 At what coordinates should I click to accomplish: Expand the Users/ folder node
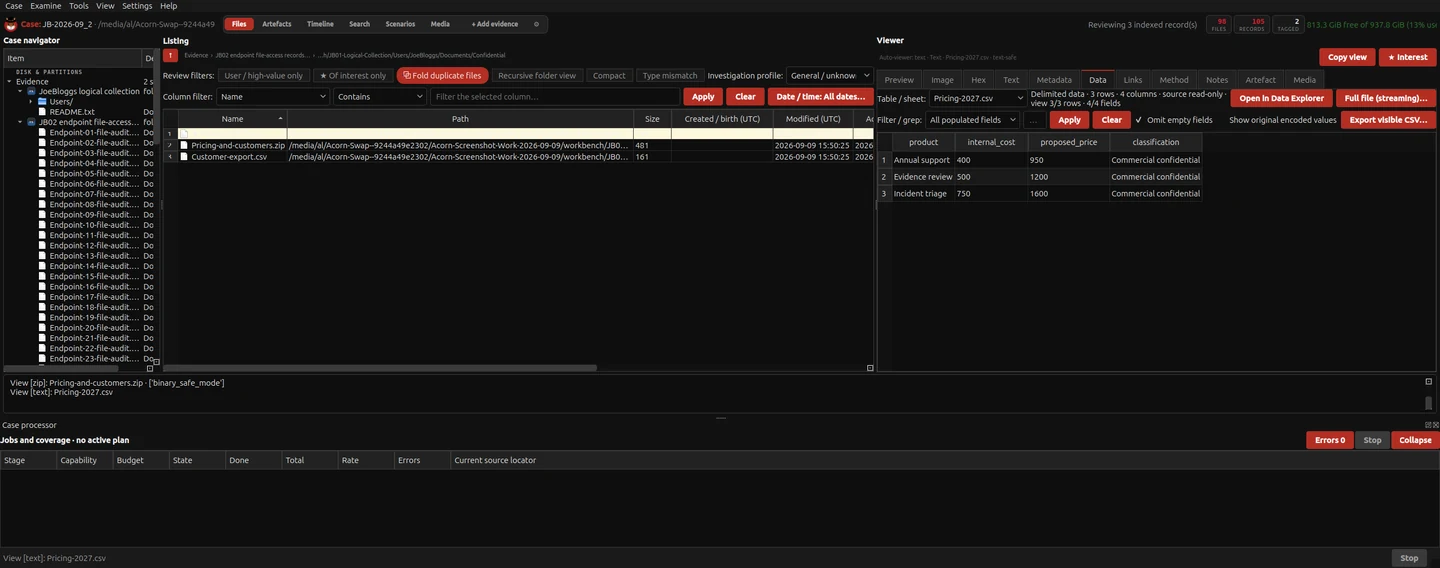click(x=31, y=102)
